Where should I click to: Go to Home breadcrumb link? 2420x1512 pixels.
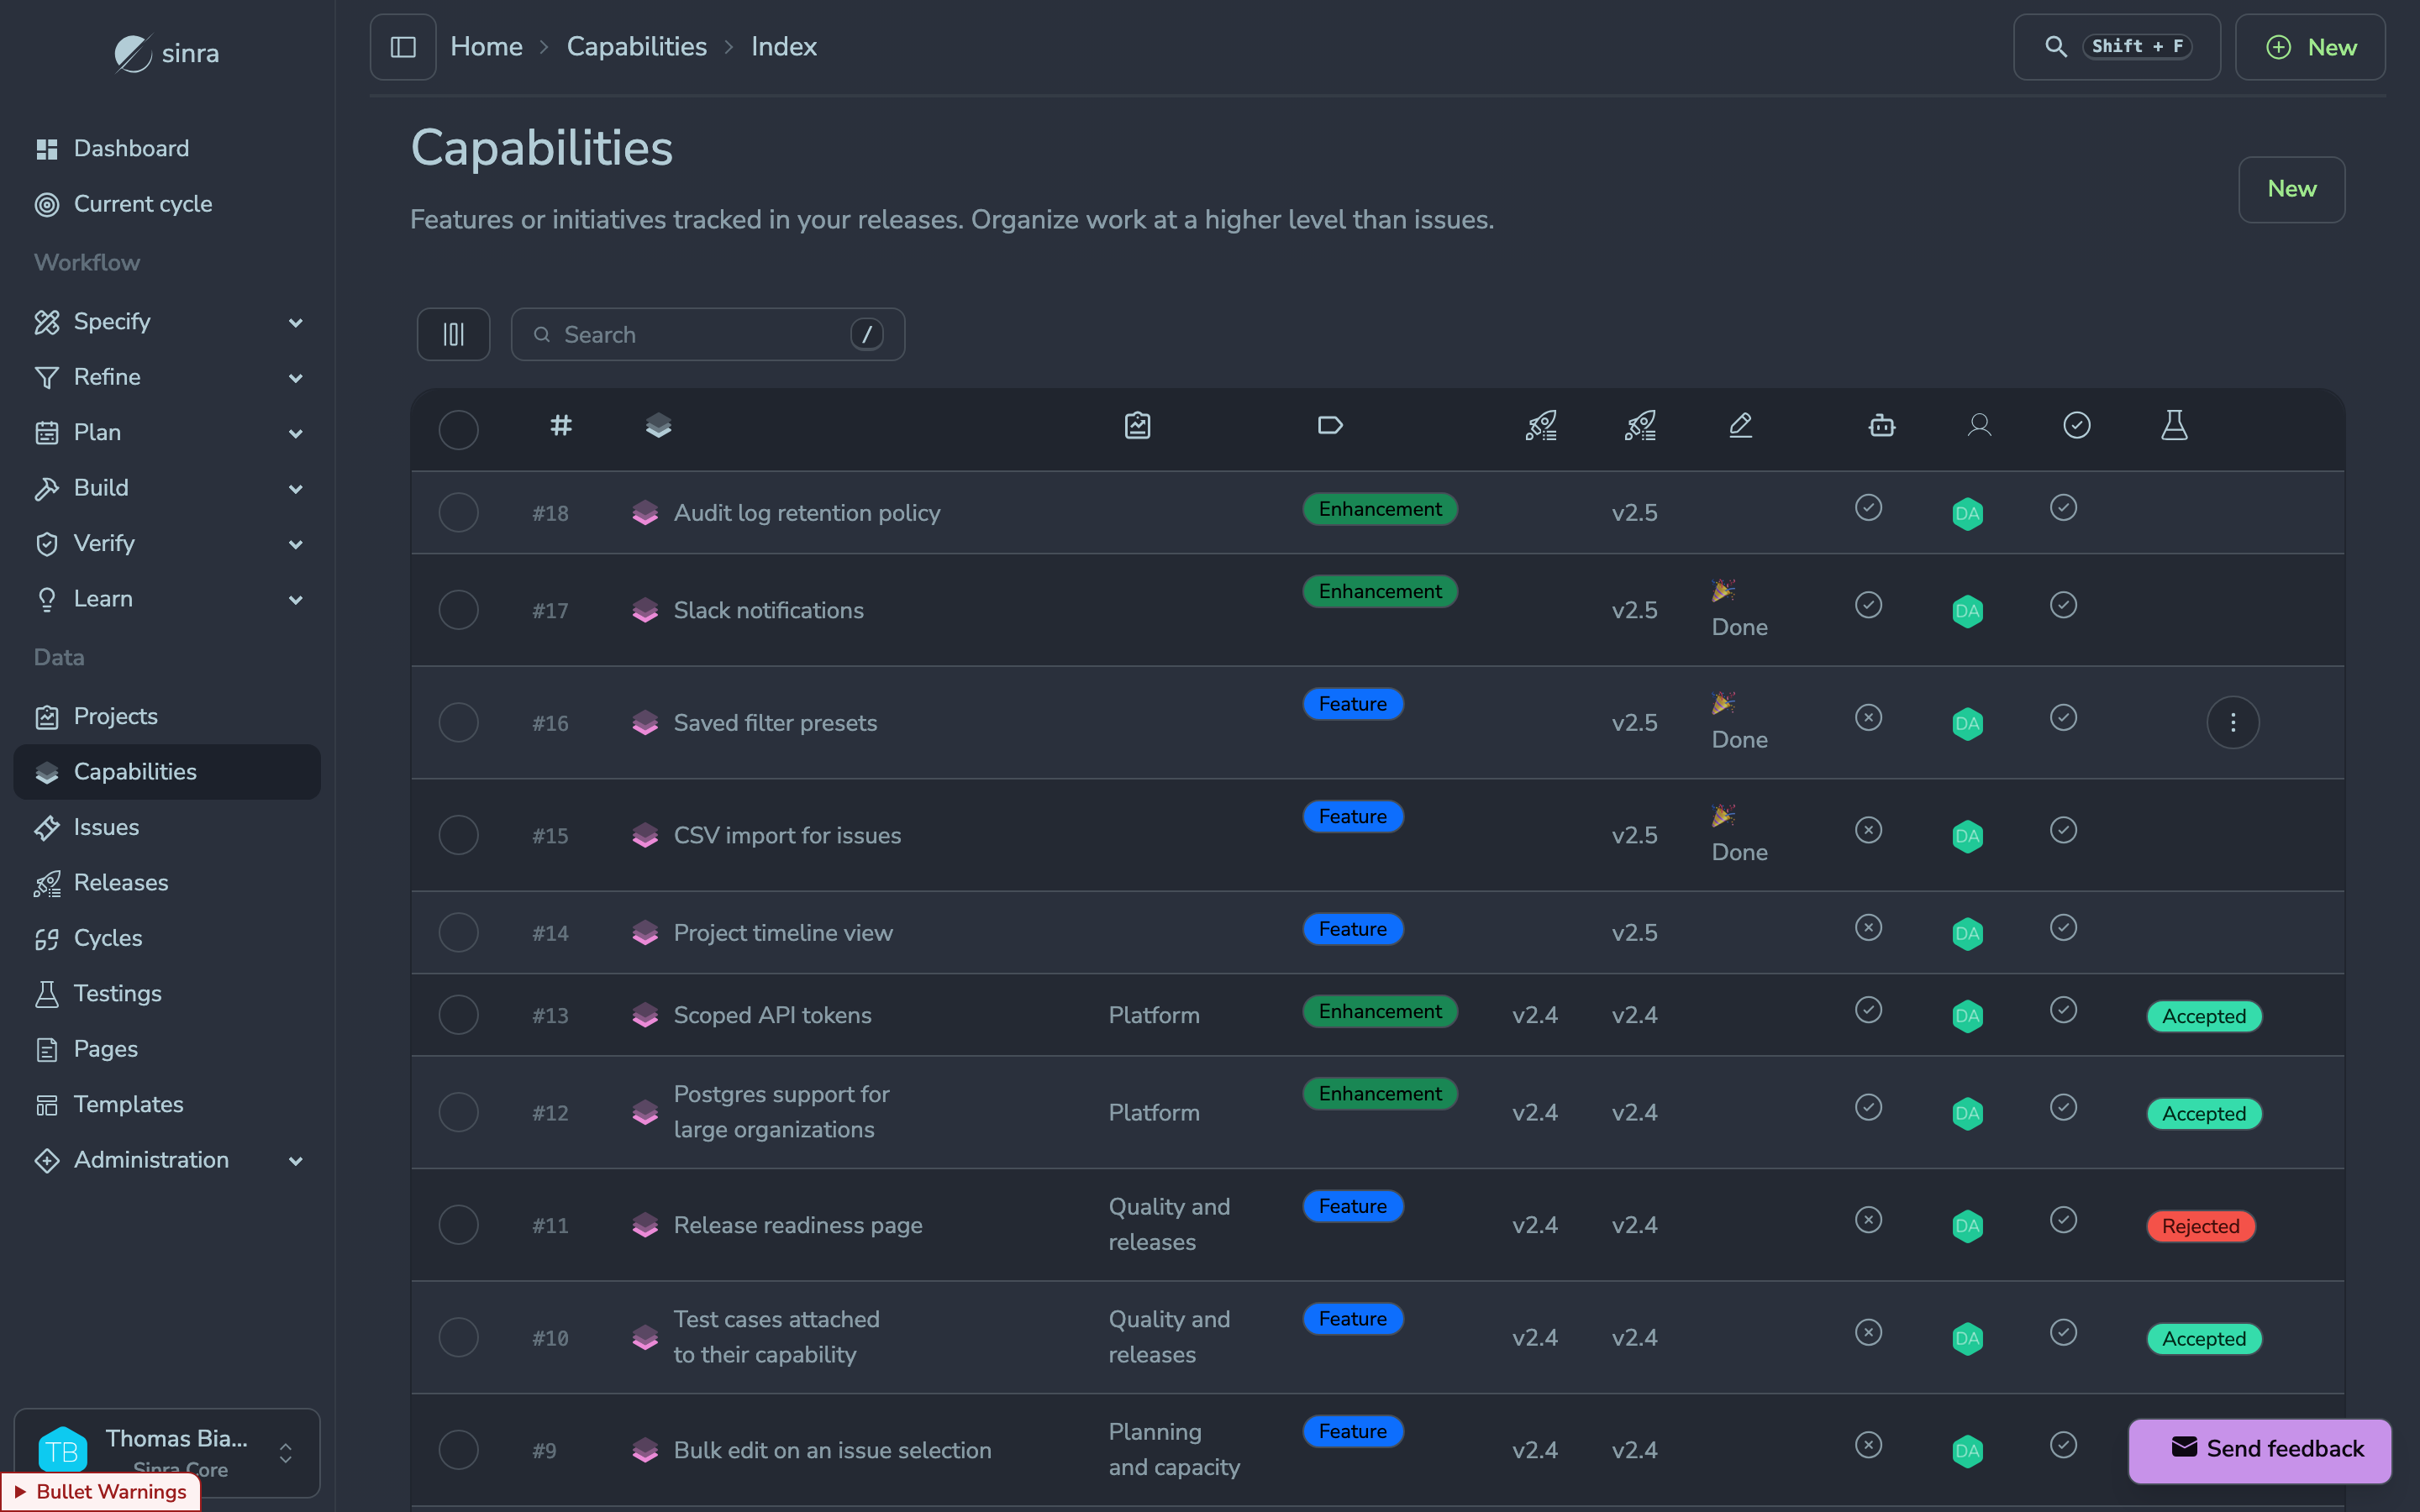tap(487, 47)
